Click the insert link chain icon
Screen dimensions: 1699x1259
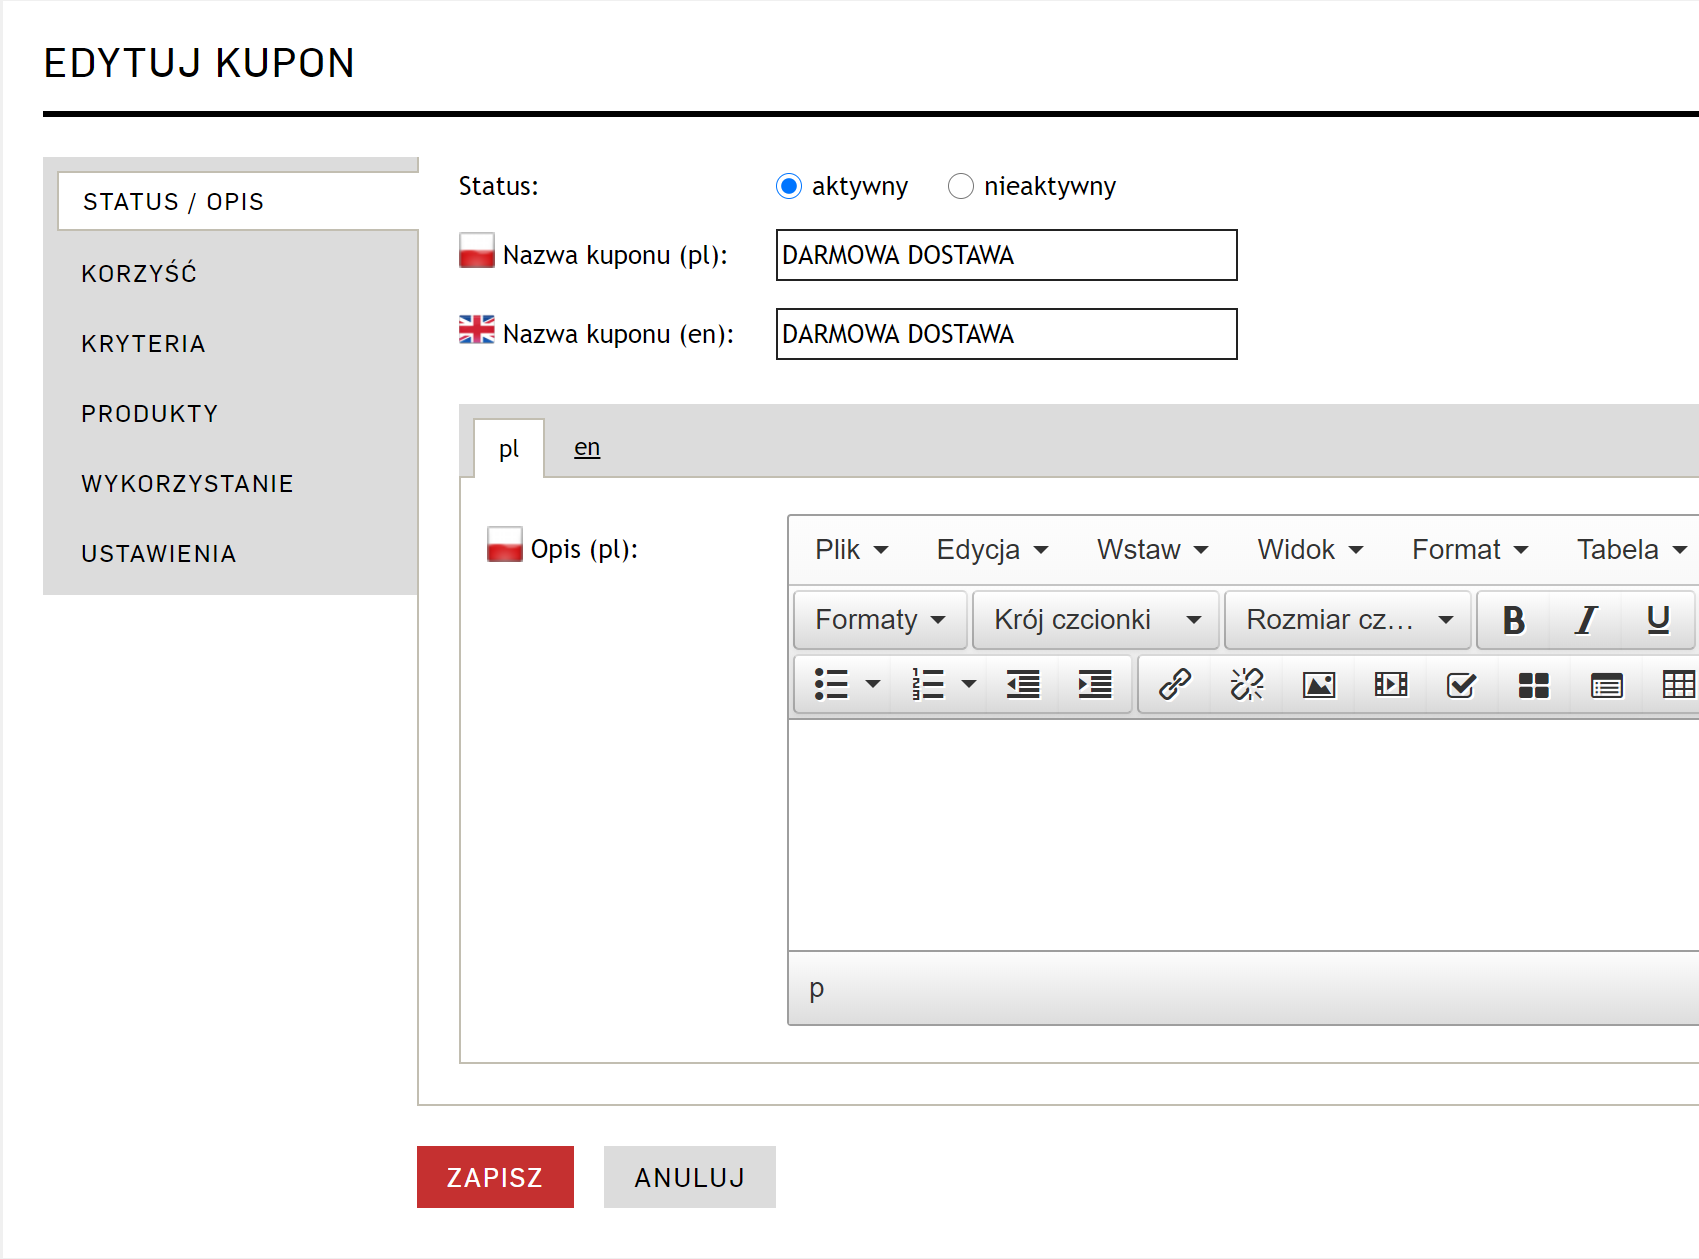[1174, 685]
